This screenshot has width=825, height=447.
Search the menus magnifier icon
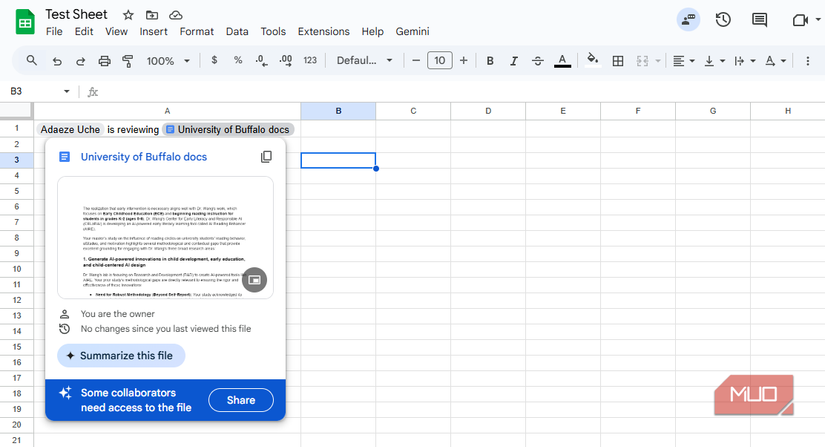click(32, 60)
